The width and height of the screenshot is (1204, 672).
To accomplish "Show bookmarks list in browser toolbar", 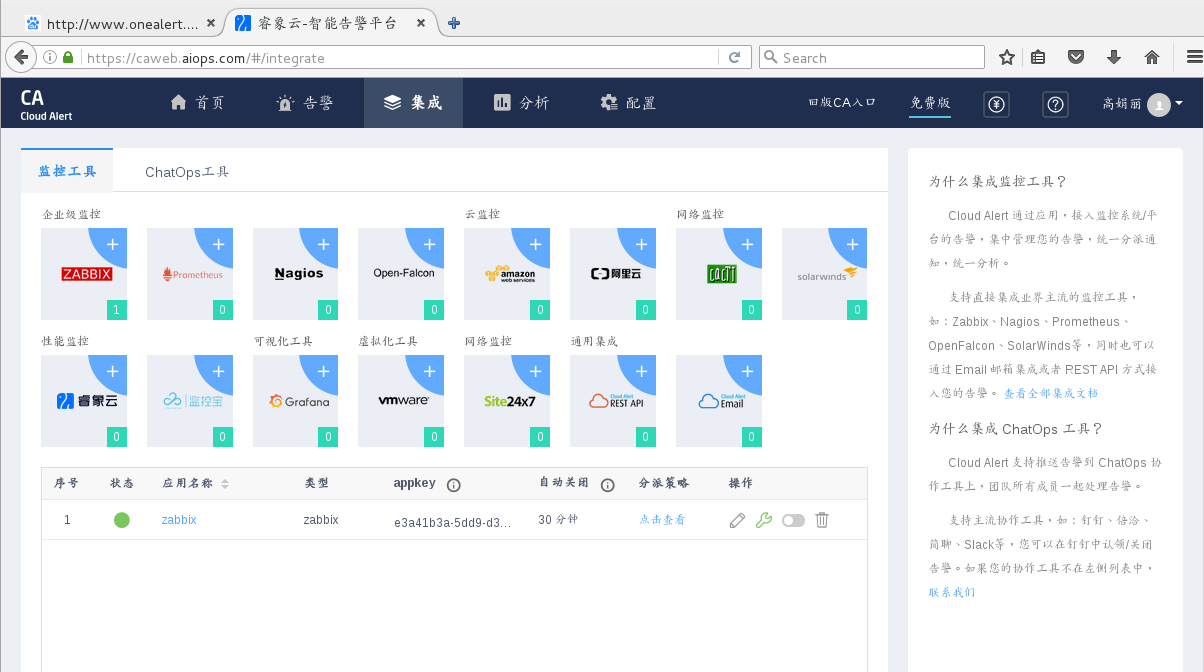I will pyautogui.click(x=1038, y=57).
